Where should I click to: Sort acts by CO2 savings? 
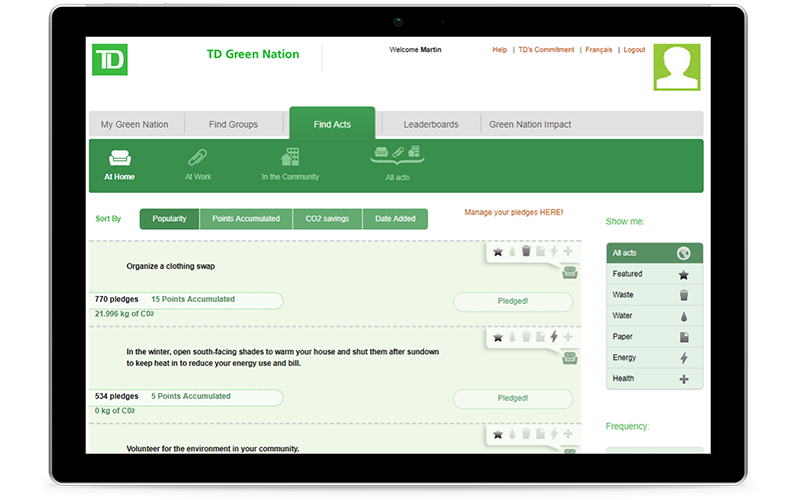(x=328, y=219)
